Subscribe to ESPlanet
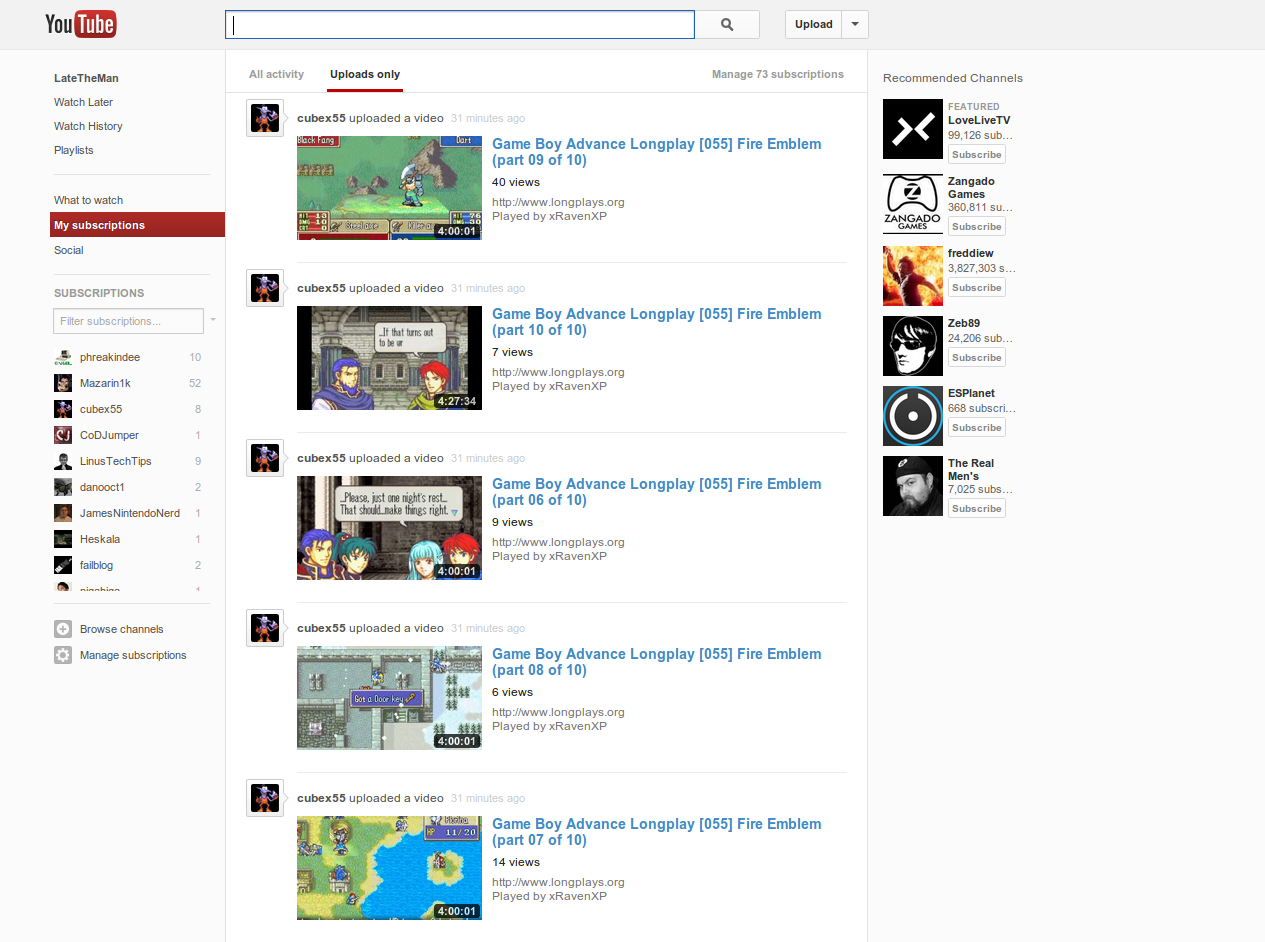 pos(977,427)
